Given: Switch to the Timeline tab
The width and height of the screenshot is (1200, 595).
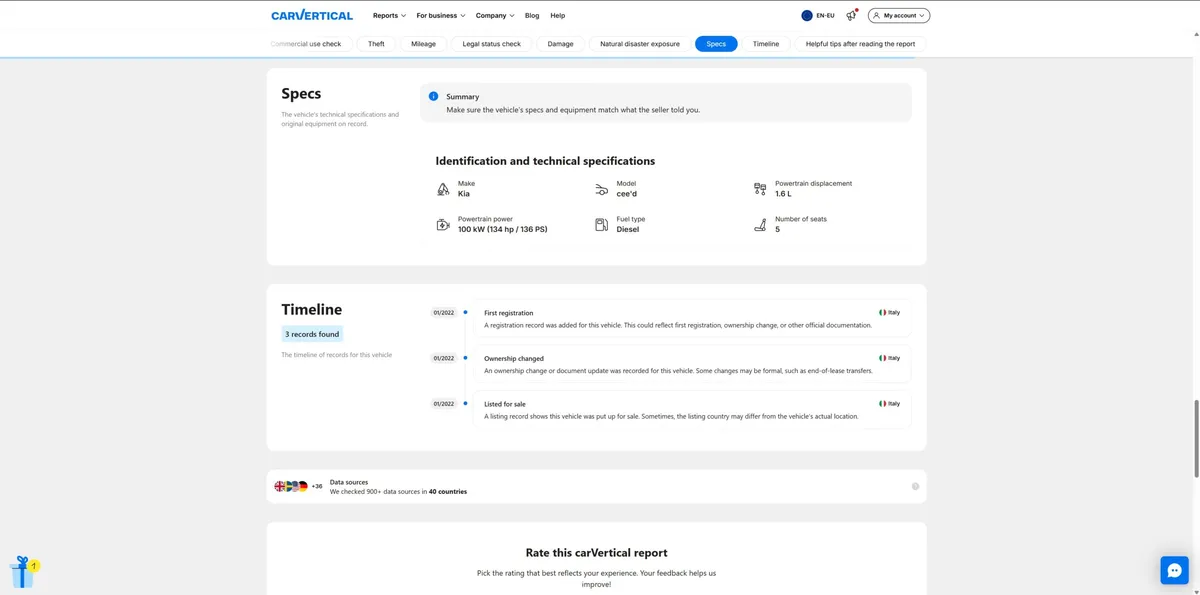Looking at the screenshot, I should 766,44.
